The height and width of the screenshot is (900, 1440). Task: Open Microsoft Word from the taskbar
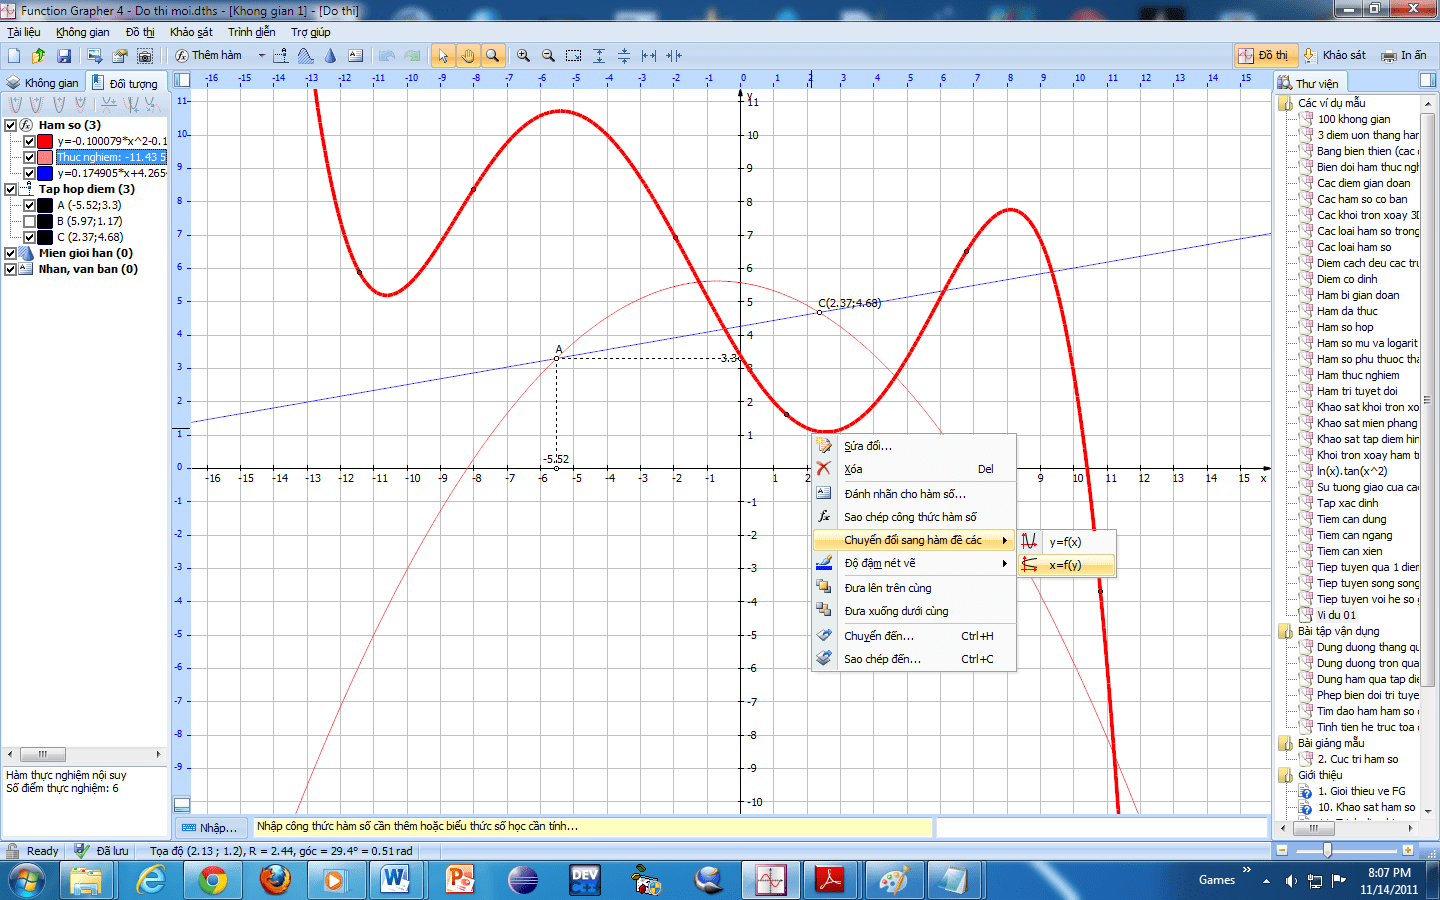coord(396,880)
